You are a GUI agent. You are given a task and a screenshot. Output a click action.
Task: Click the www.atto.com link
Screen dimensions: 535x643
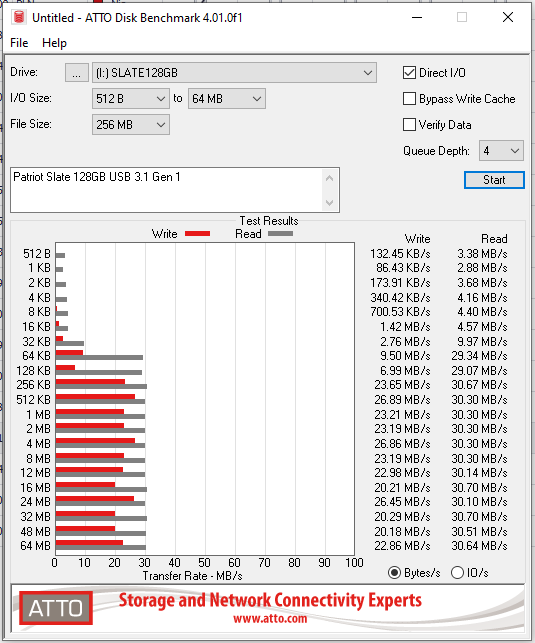(x=270, y=618)
